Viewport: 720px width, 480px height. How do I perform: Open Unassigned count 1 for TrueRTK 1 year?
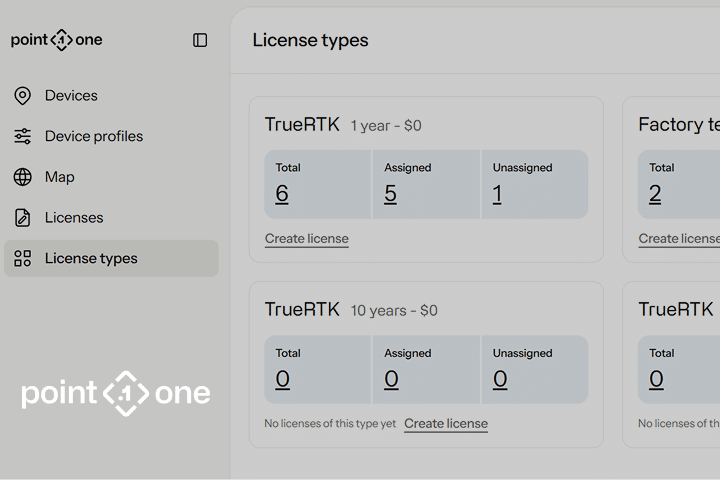pyautogui.click(x=497, y=193)
